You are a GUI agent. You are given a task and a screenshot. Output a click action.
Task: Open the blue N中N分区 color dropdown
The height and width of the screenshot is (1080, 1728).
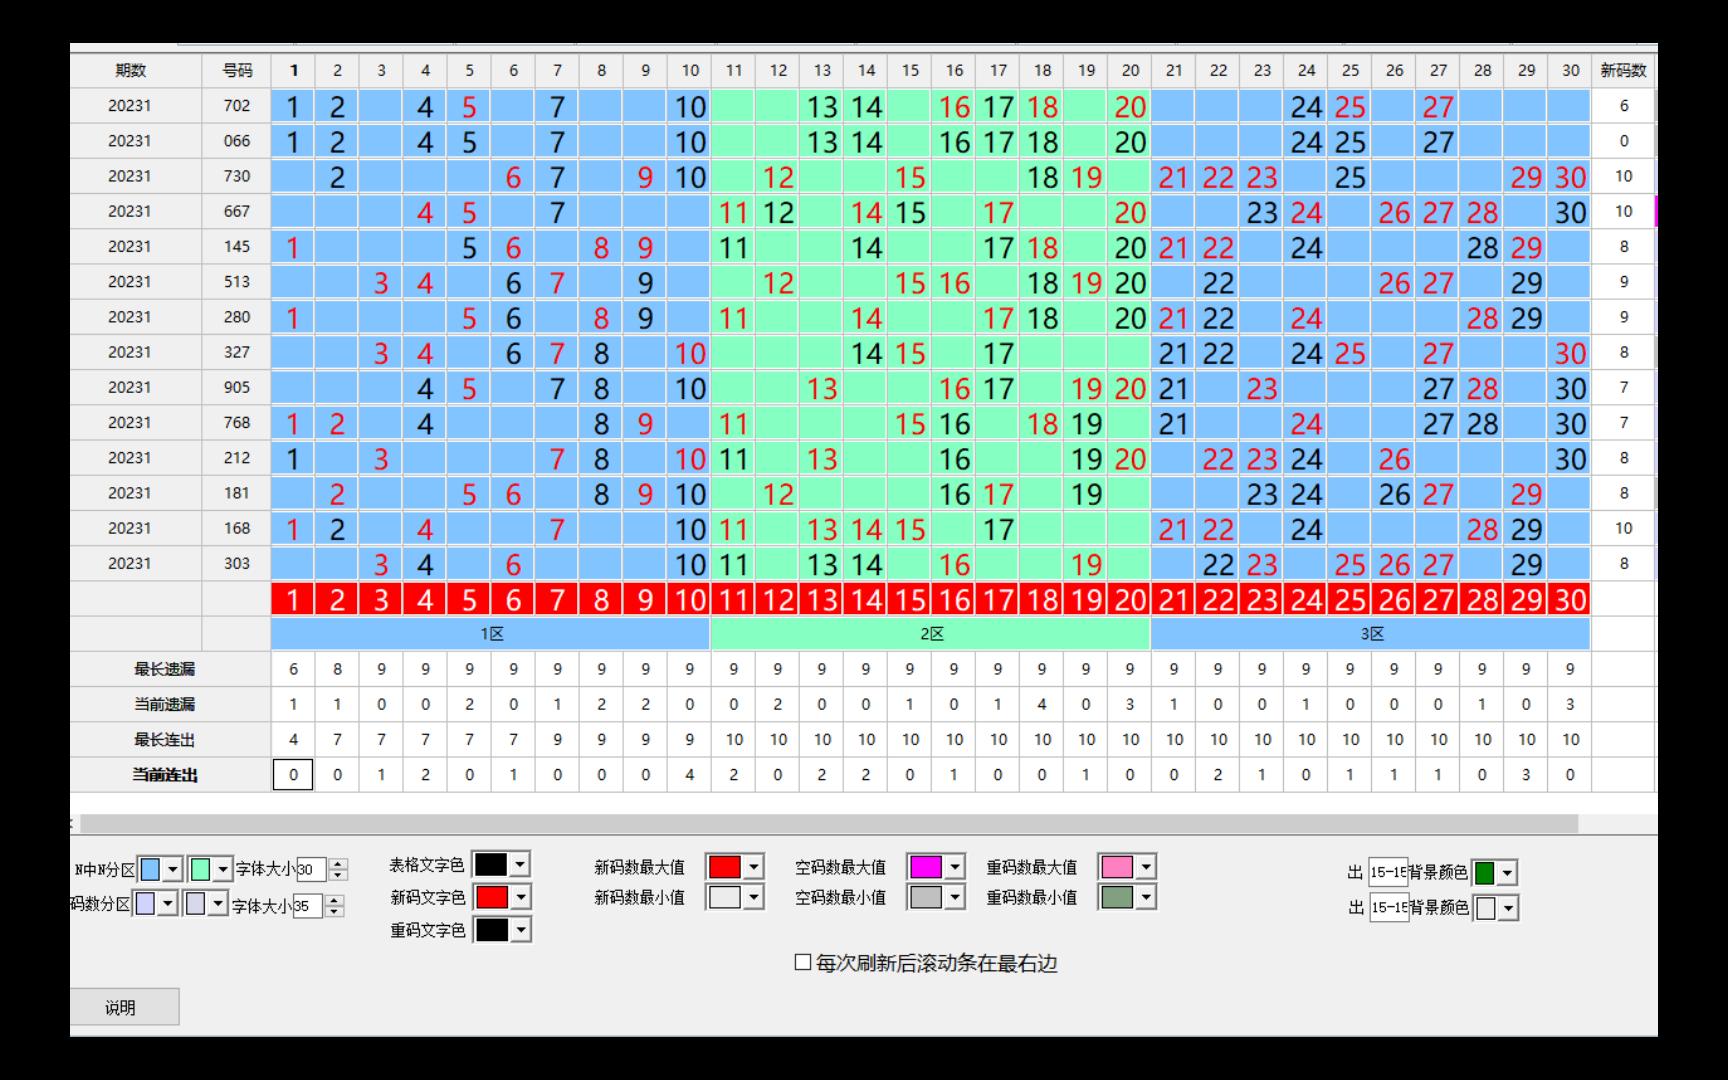[173, 869]
